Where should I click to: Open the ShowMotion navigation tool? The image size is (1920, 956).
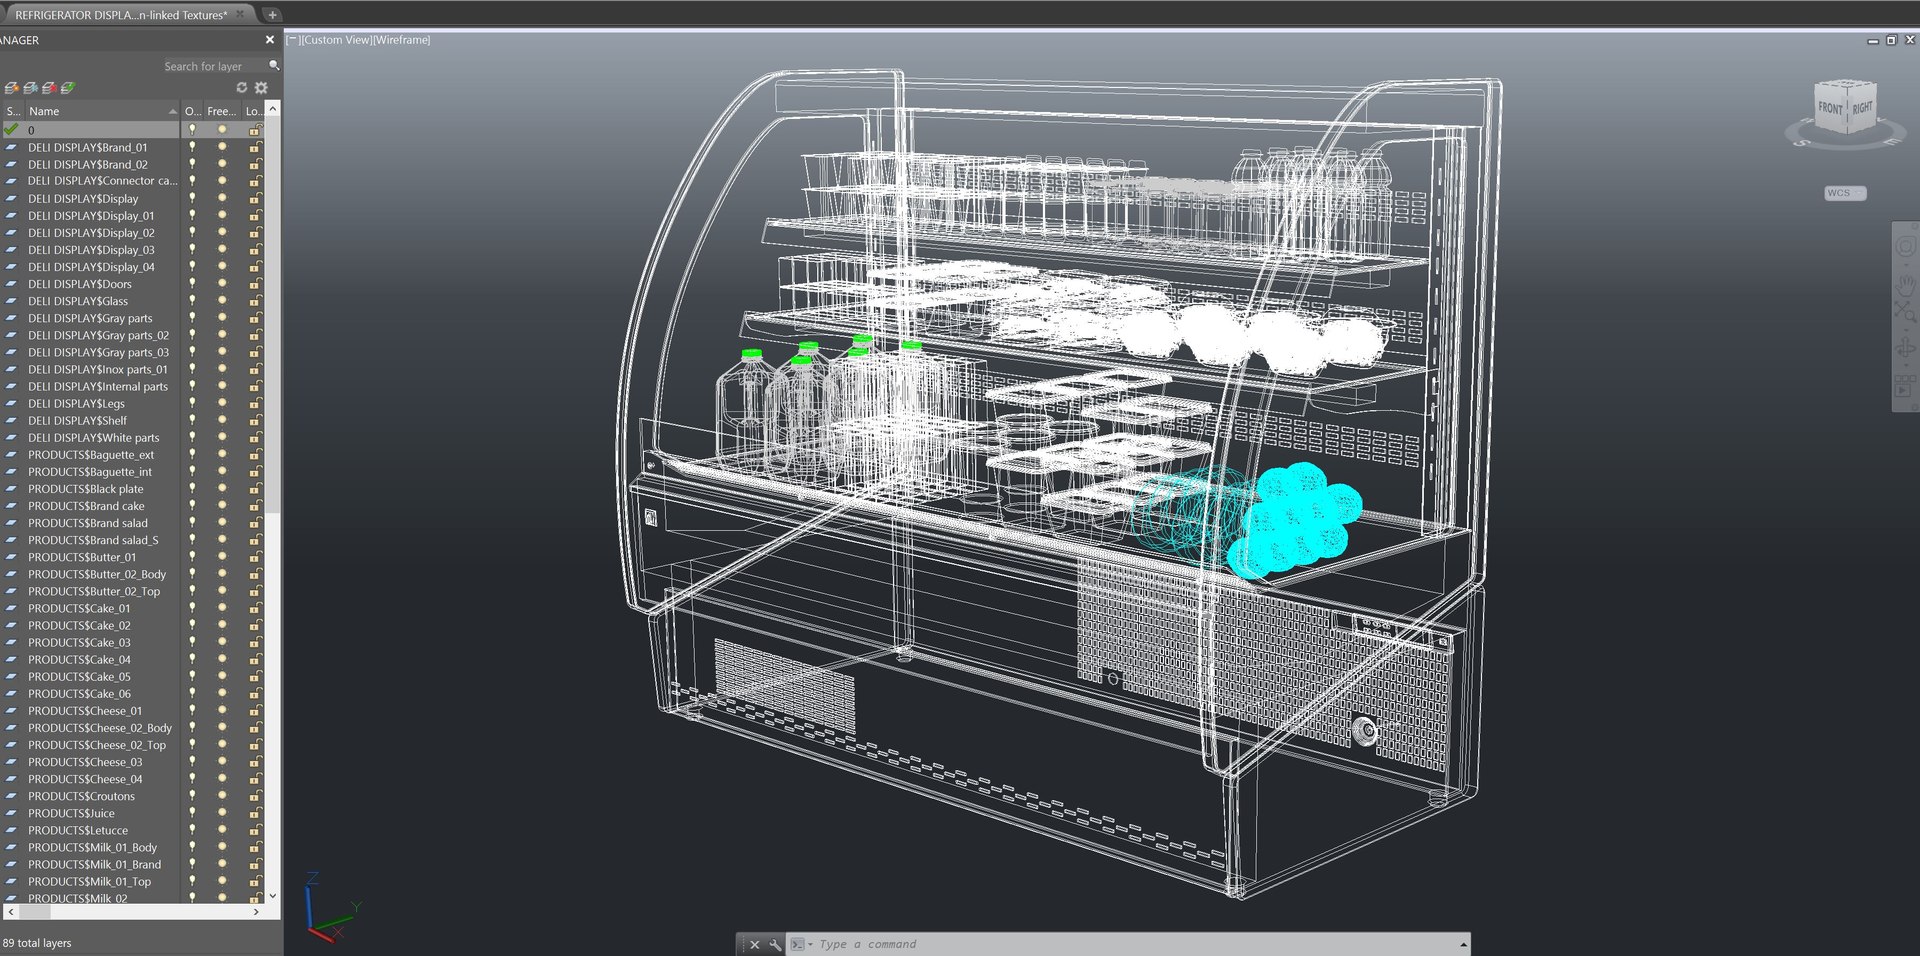coord(1905,385)
